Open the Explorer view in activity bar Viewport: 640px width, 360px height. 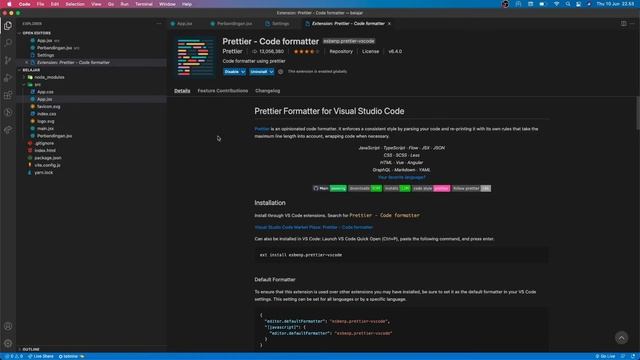click(x=8, y=26)
